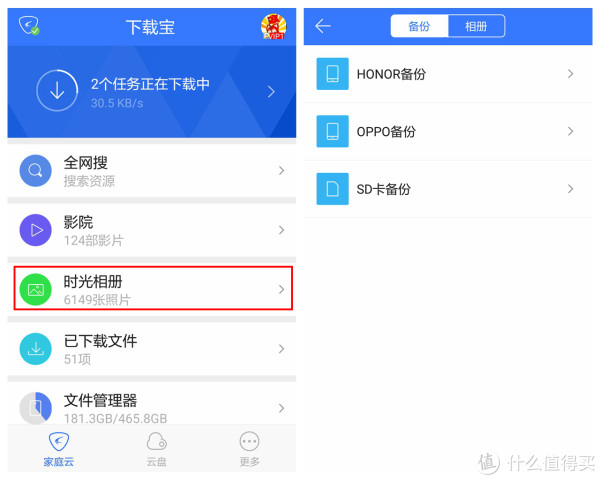The width and height of the screenshot is (600, 480).
Task: Select the HONOR备份 phone icon
Action: (x=333, y=74)
